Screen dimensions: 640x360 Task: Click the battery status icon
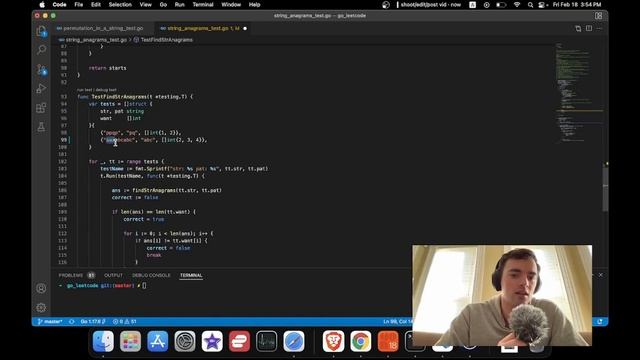501,4
